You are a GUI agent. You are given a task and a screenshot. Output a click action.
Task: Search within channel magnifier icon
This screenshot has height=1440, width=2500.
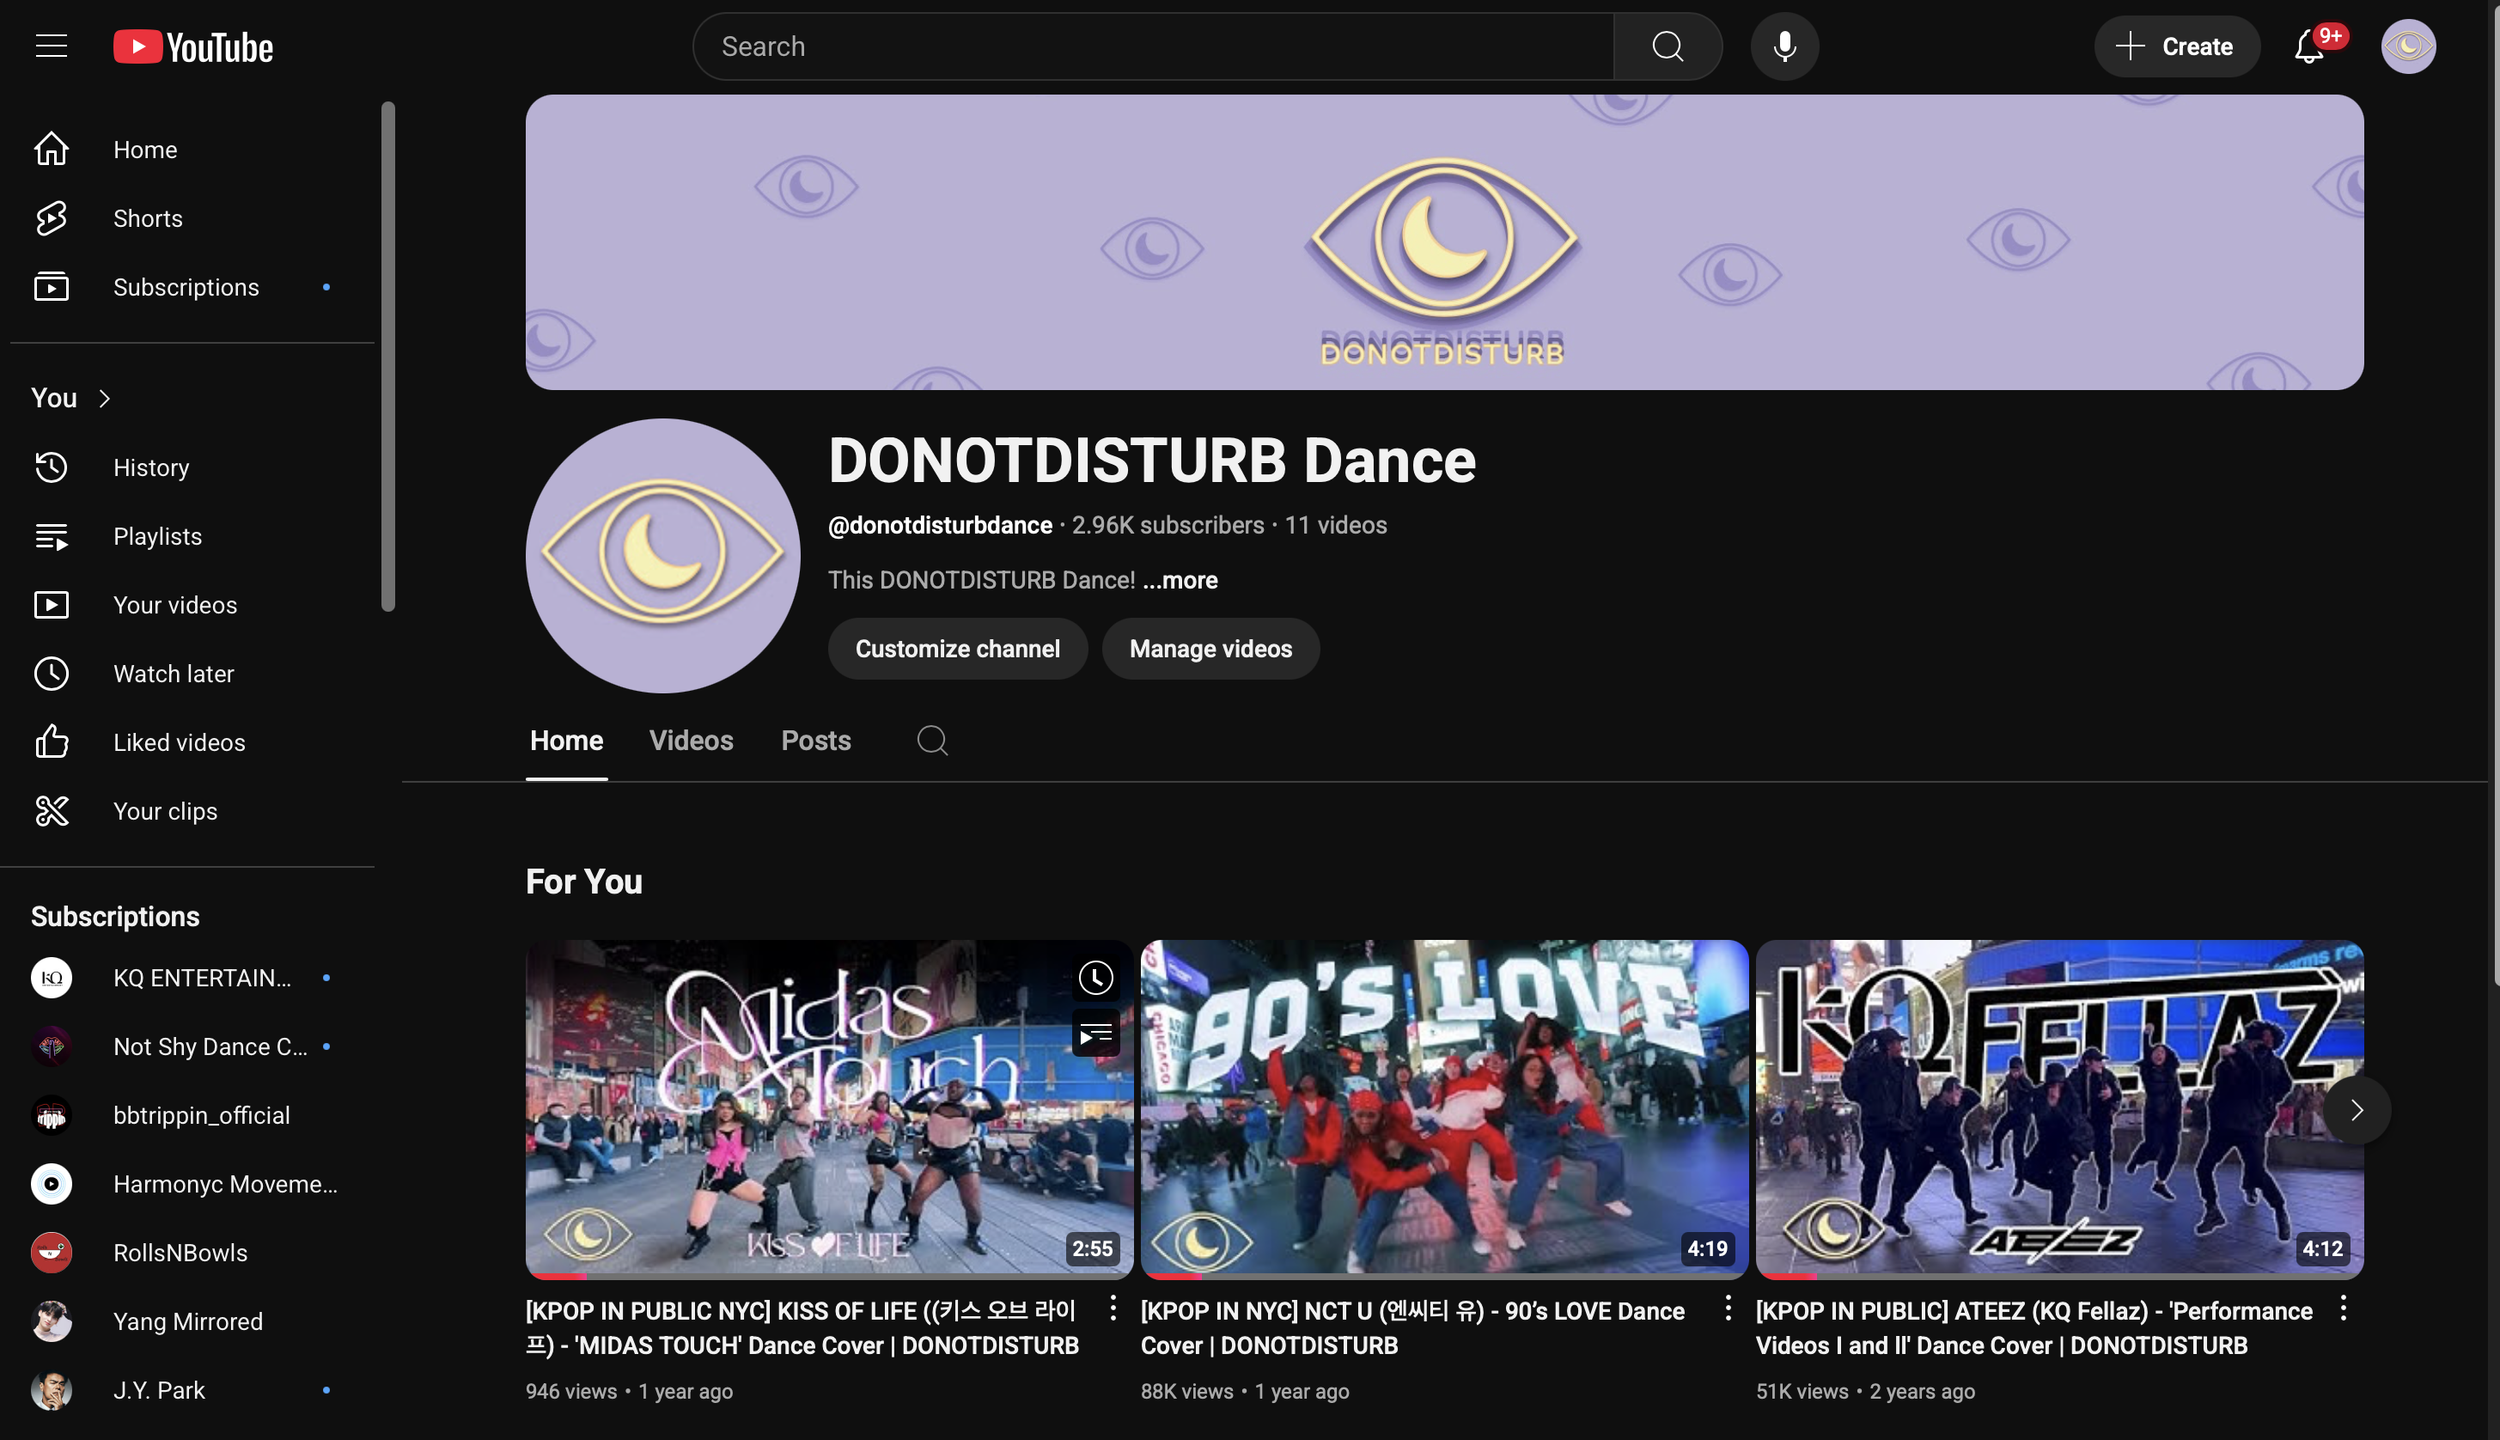coord(932,741)
